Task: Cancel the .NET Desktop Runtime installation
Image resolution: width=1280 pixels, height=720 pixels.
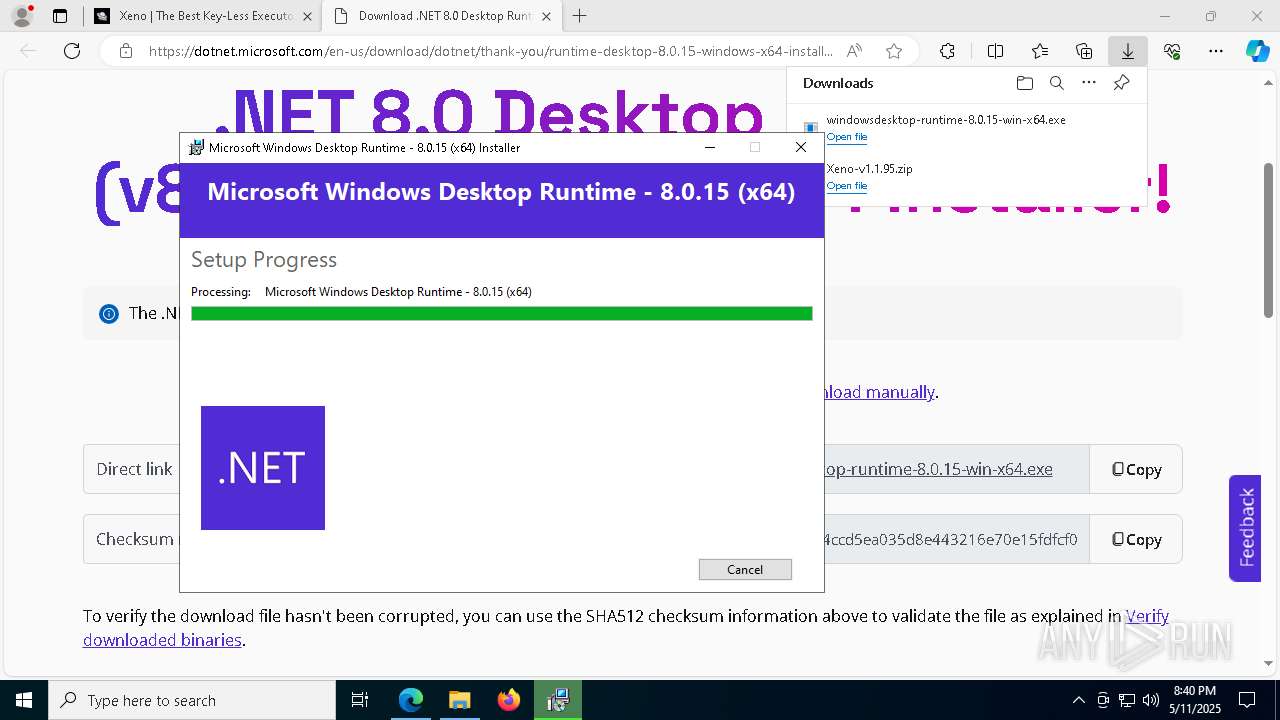Action: coord(745,569)
